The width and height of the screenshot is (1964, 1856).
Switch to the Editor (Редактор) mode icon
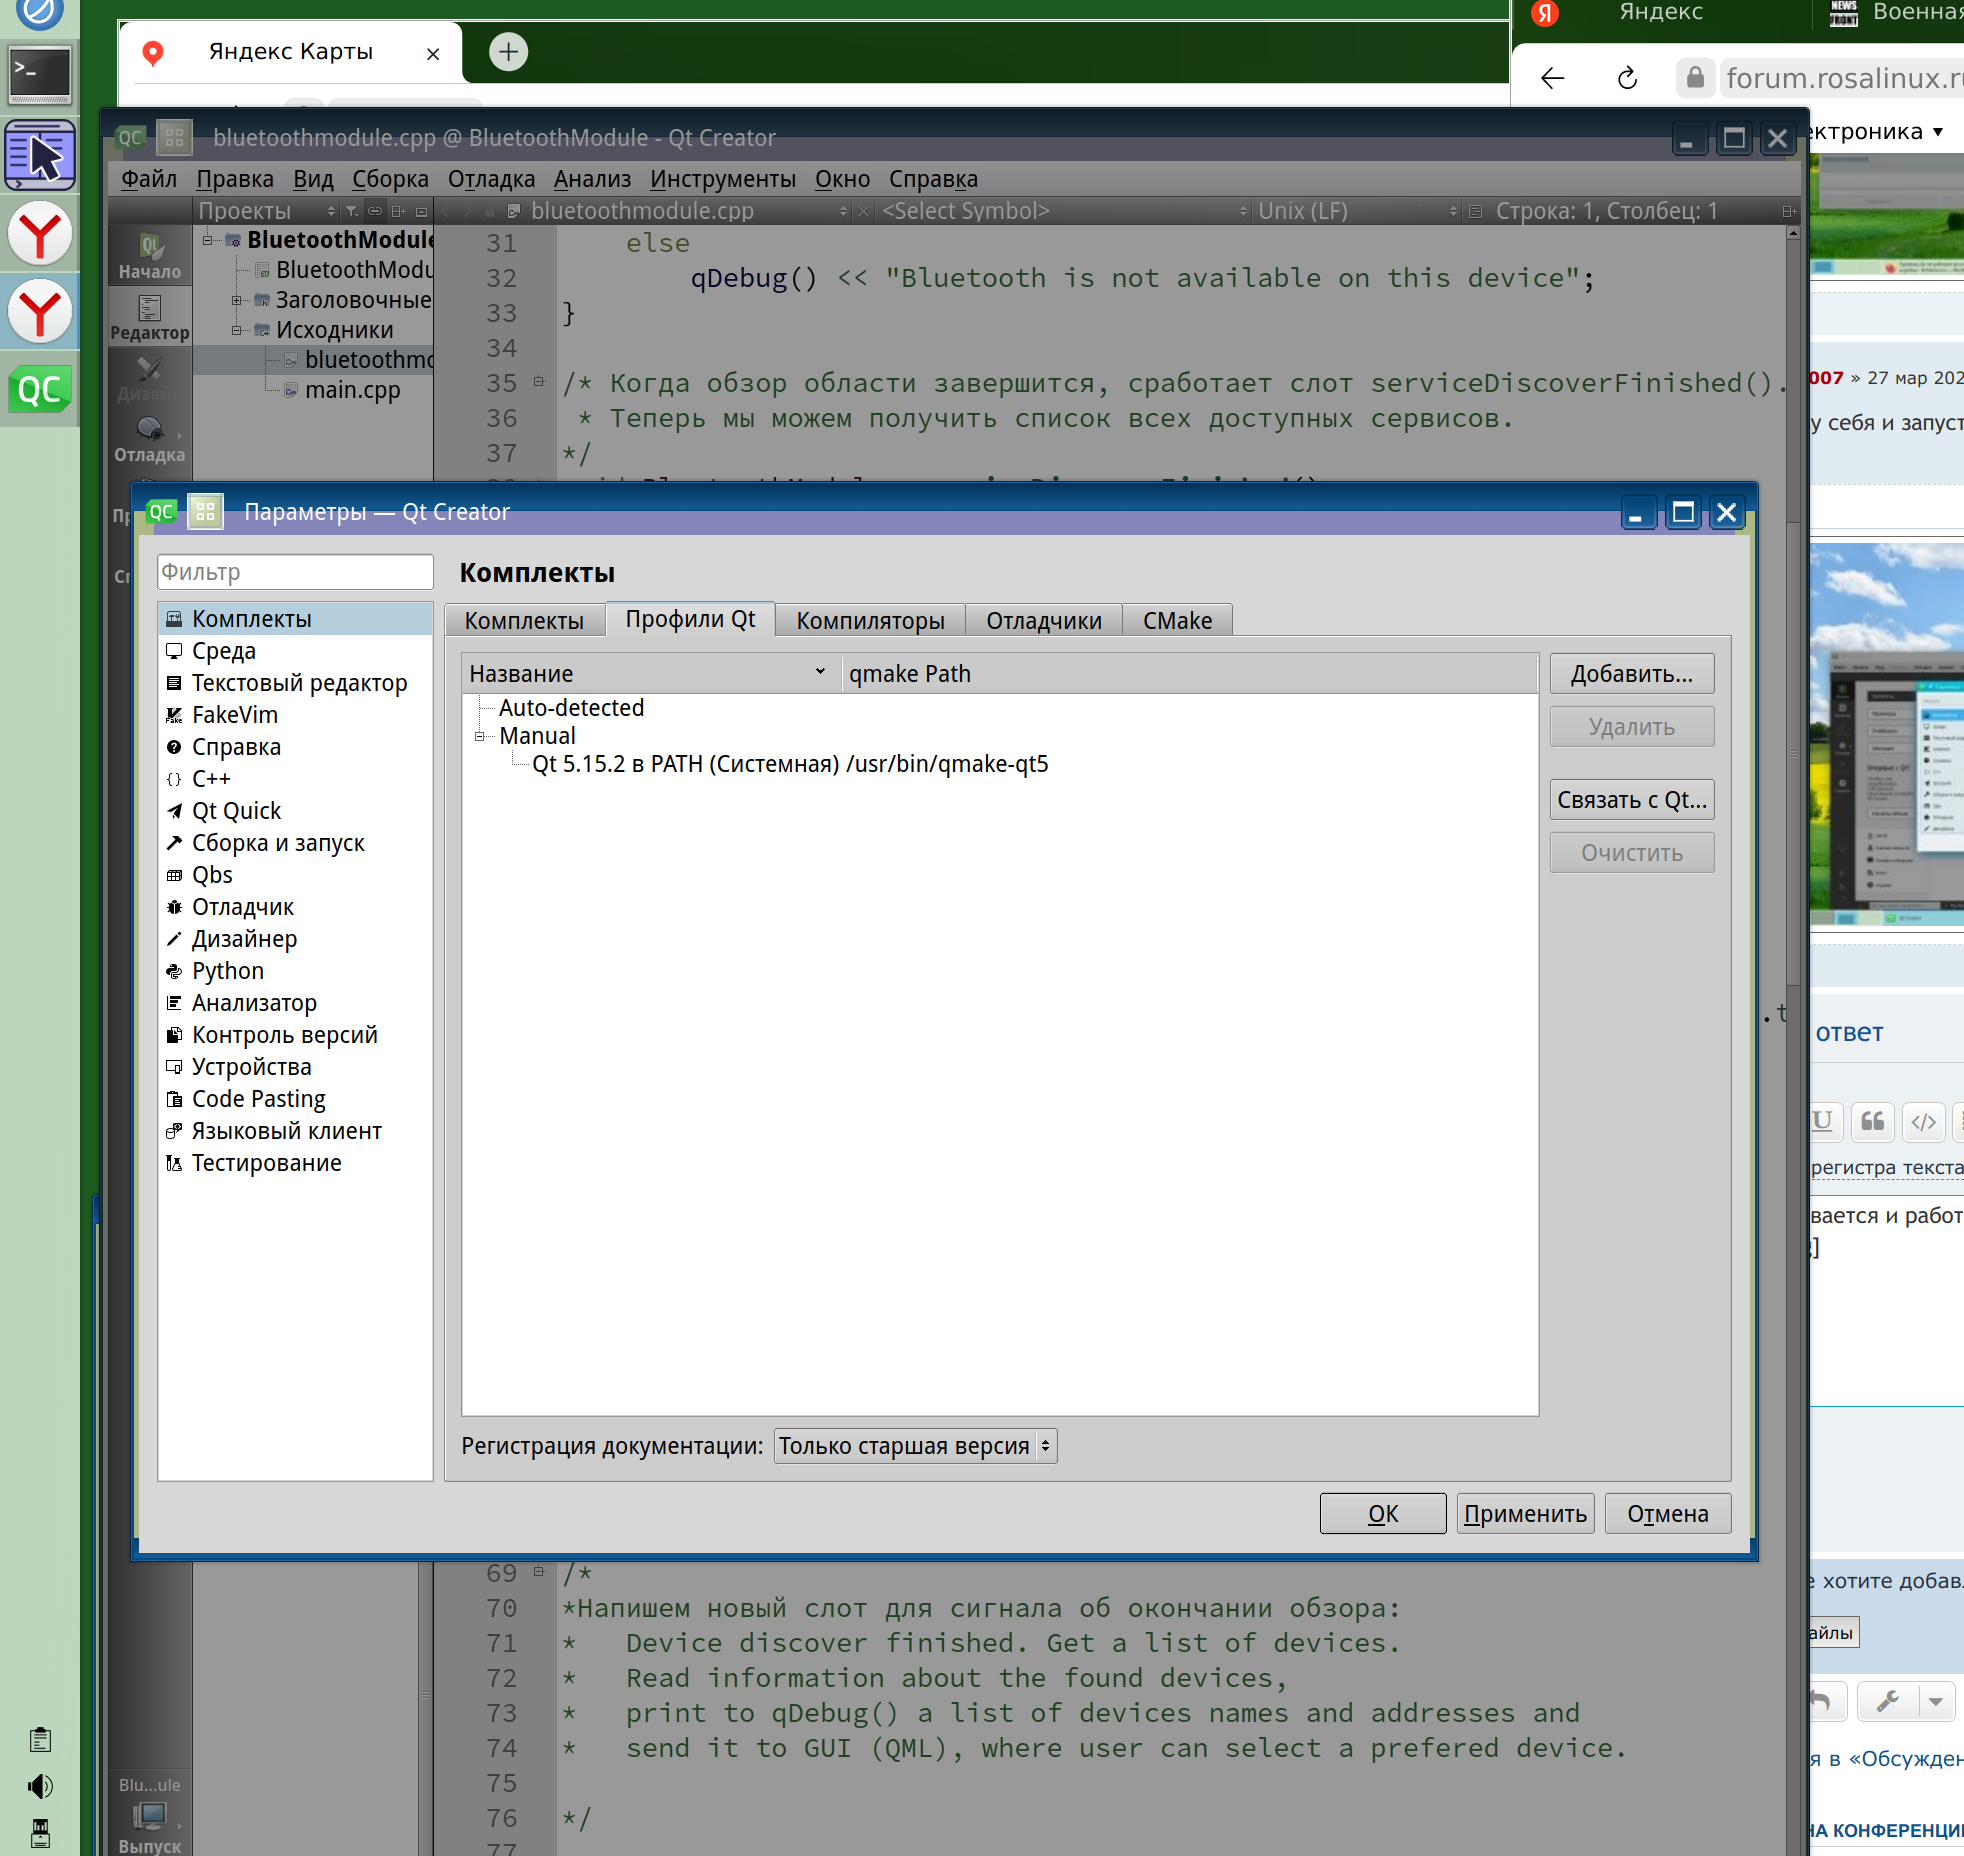(x=149, y=315)
